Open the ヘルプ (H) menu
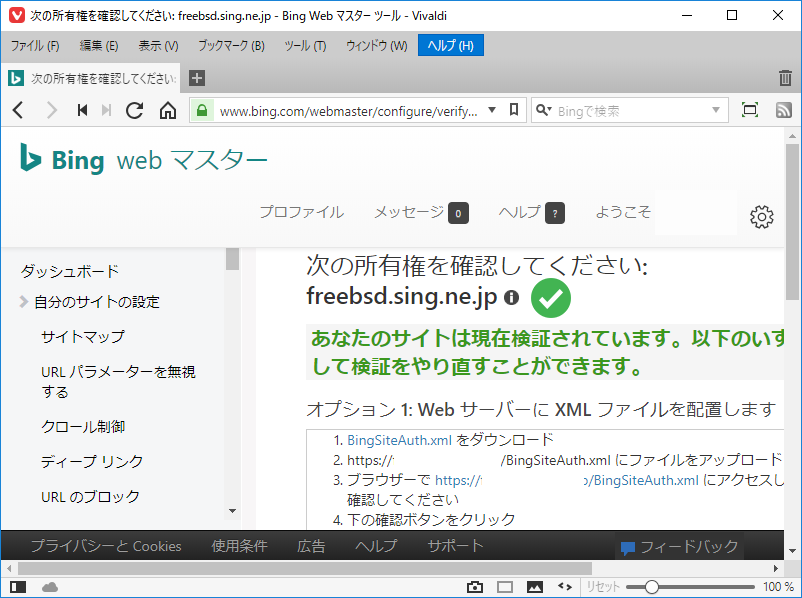802x598 pixels. pos(451,46)
